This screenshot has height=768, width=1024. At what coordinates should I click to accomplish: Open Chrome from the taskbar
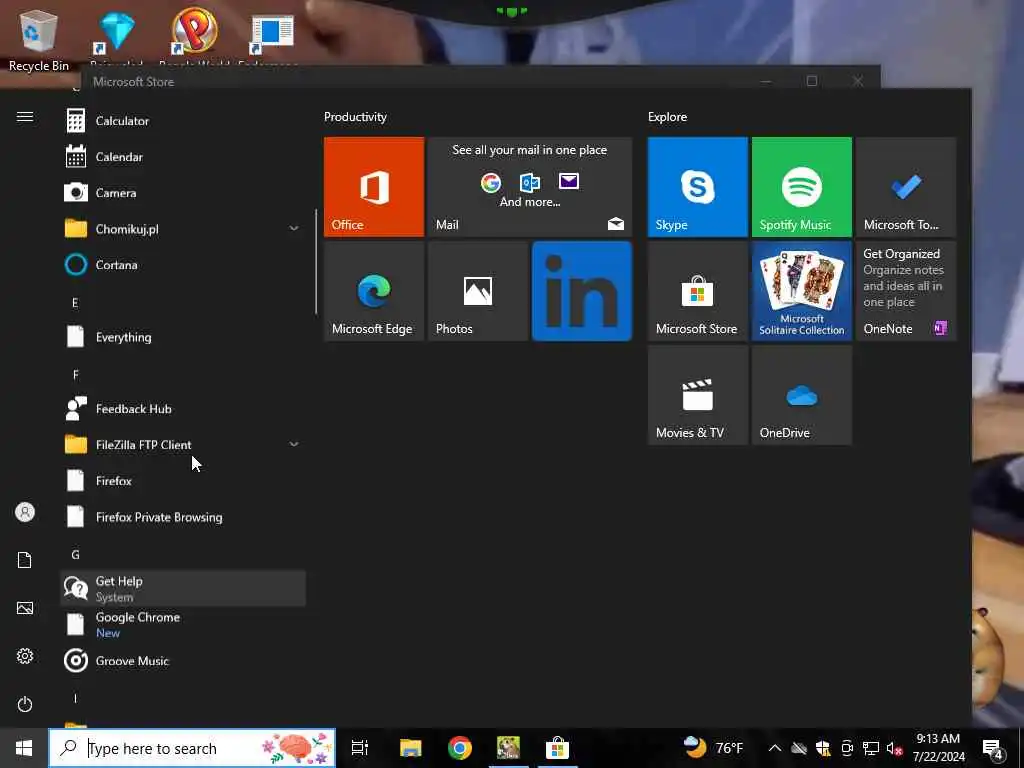[x=460, y=748]
